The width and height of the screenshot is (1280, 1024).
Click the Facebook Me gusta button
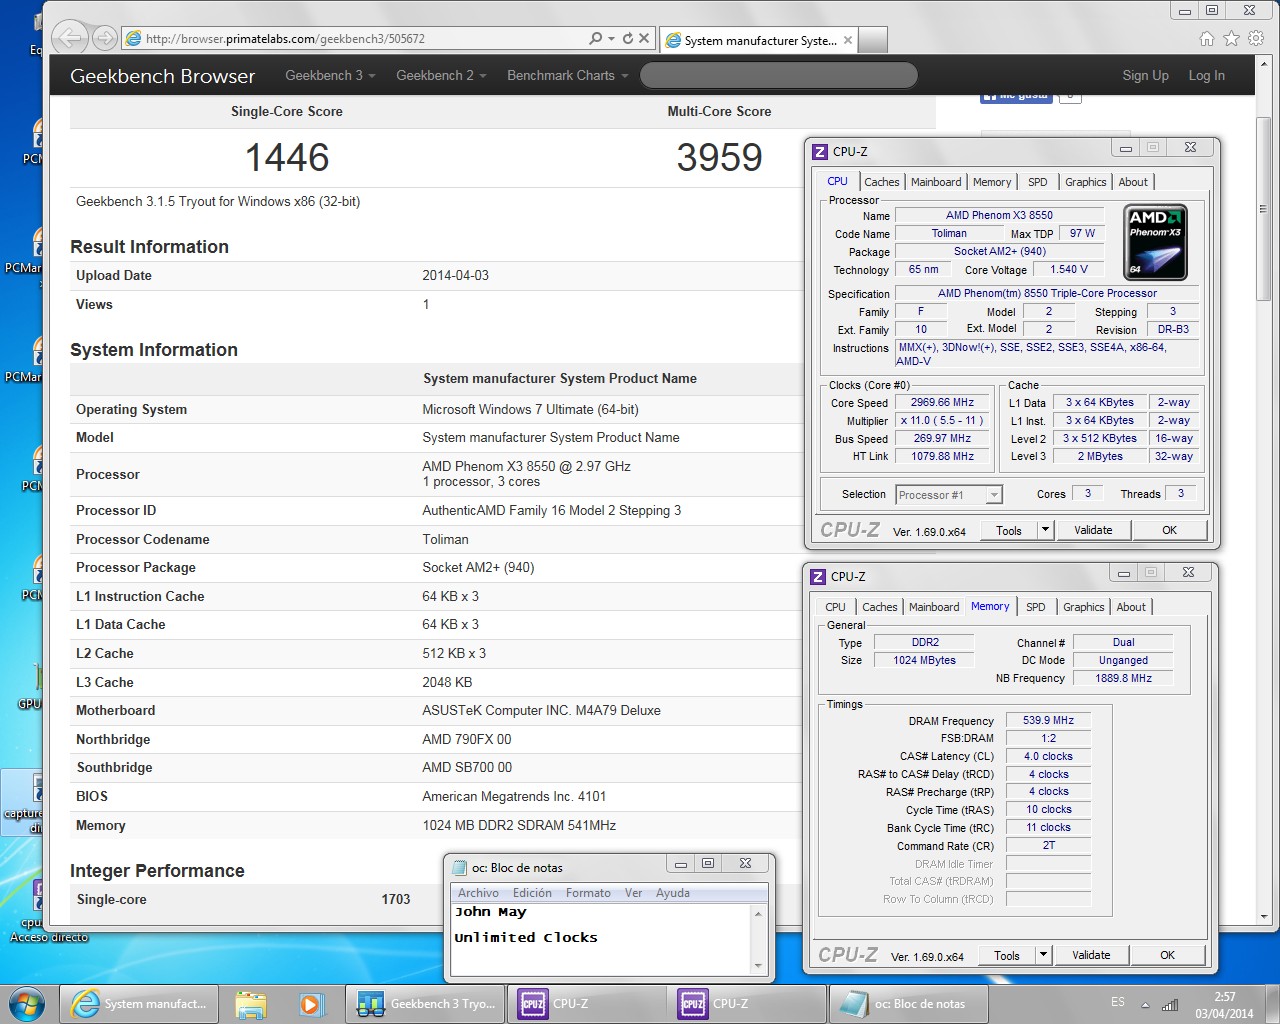pos(1016,96)
